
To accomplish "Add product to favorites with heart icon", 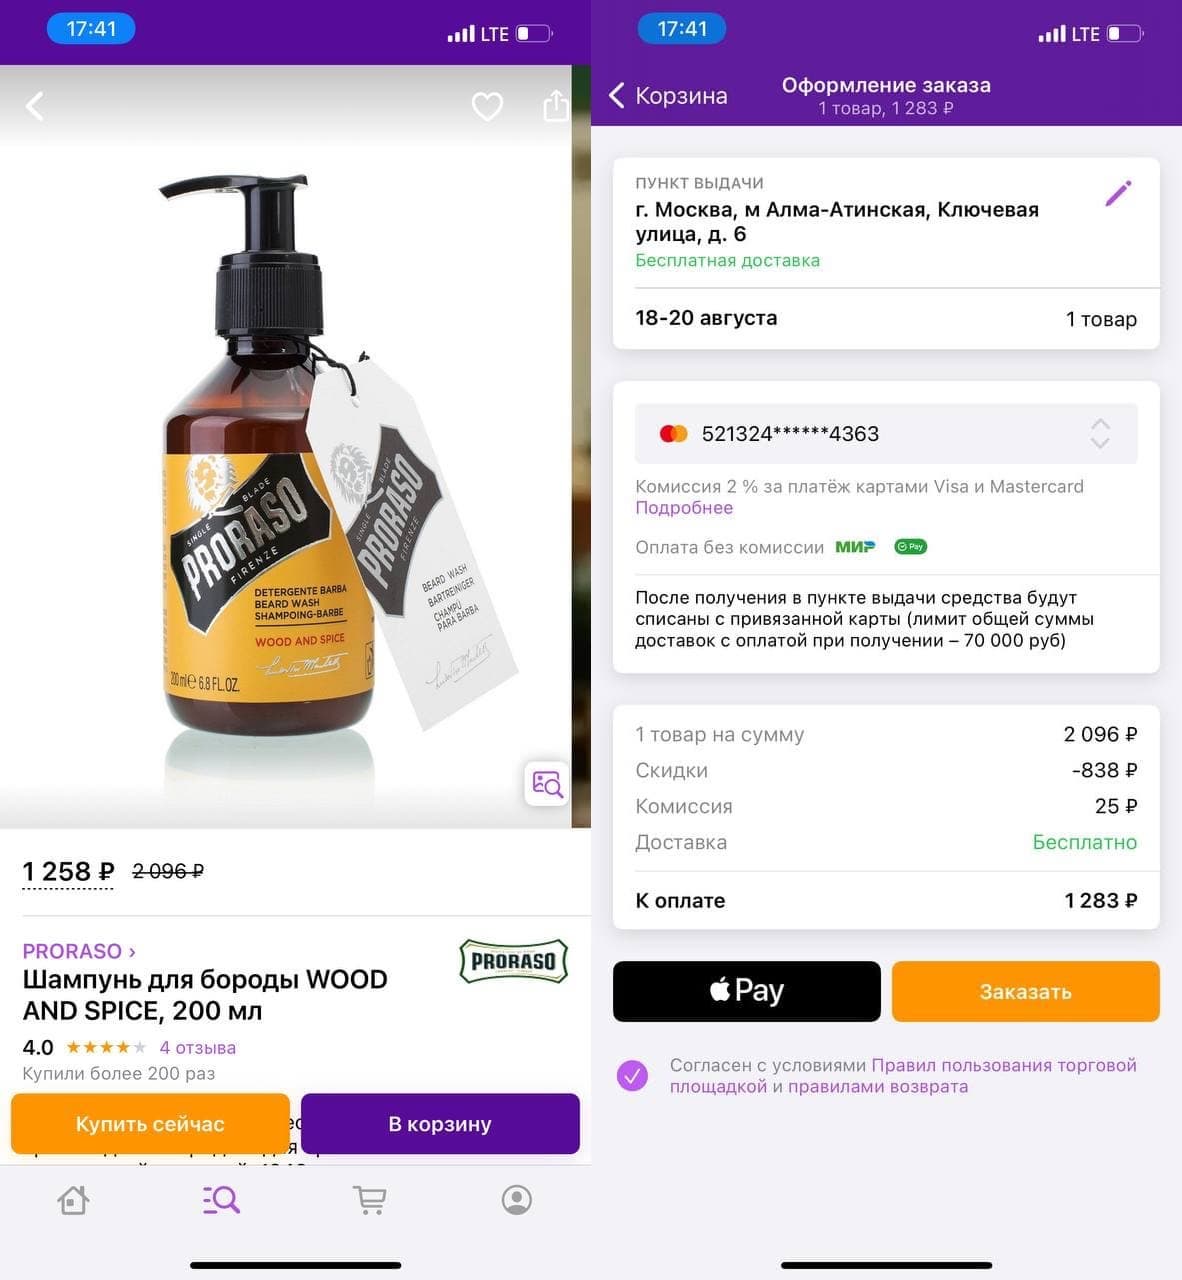I will pos(487,106).
